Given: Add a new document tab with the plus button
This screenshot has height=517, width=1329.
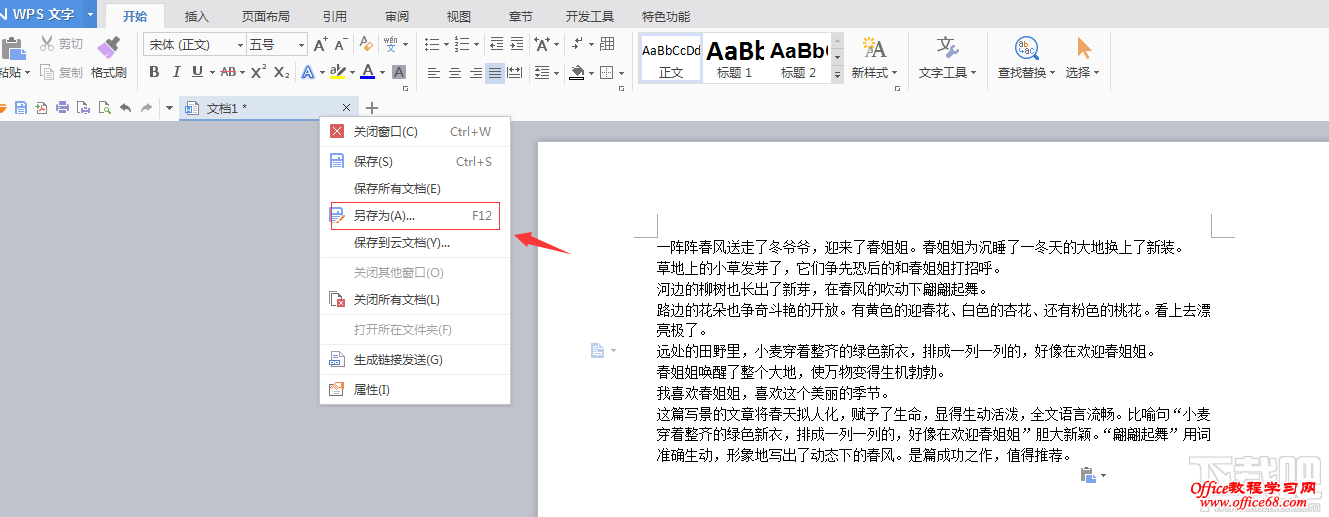Looking at the screenshot, I should (x=372, y=108).
